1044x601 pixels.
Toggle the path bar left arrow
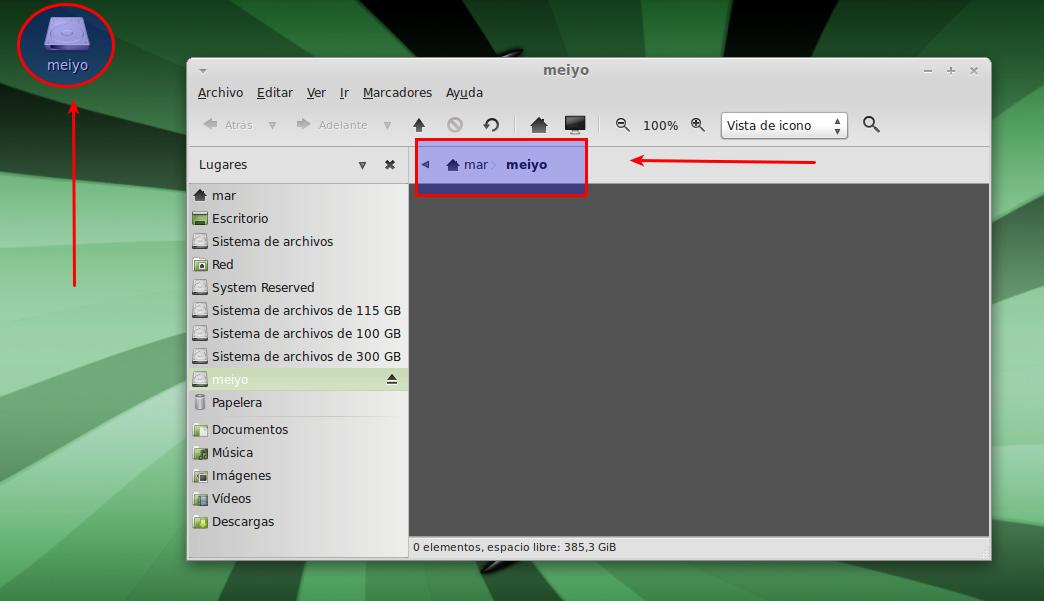[x=426, y=165]
